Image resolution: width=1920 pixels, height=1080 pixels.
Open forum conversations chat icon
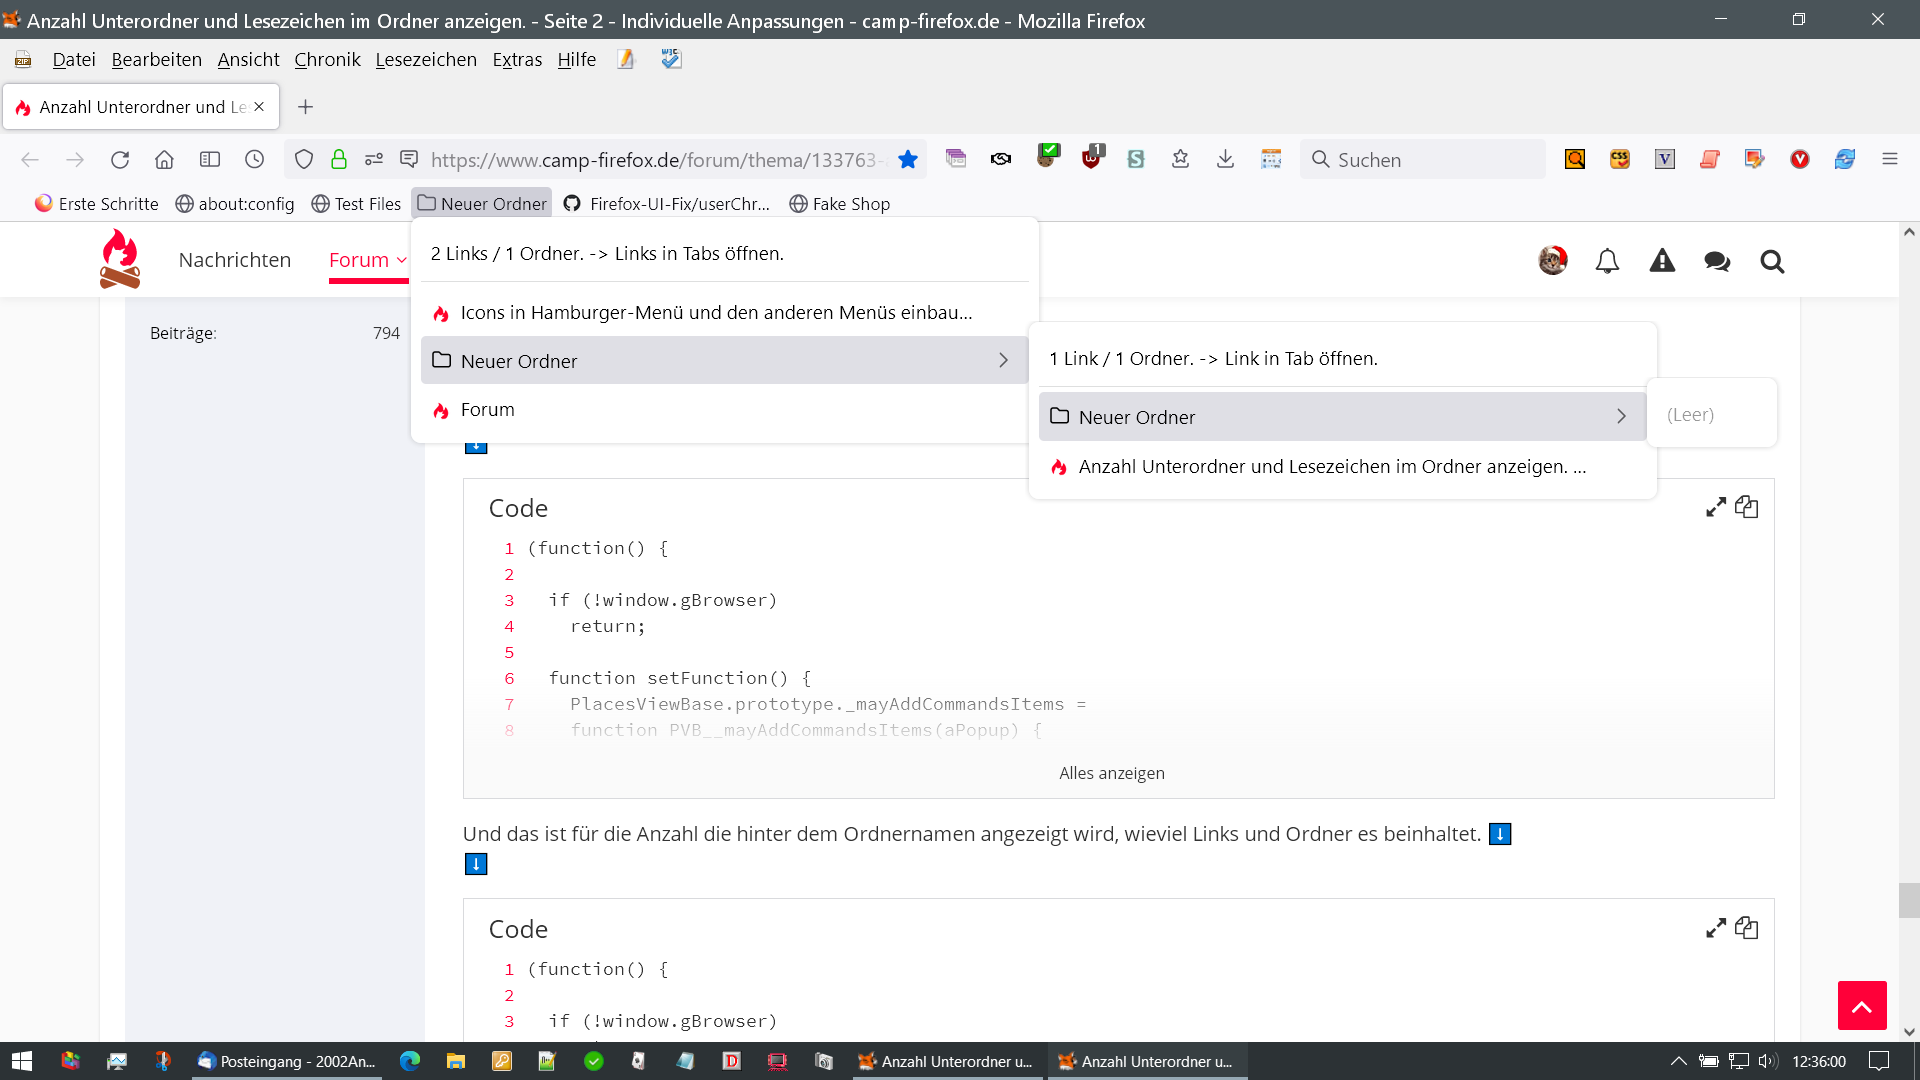click(1717, 261)
